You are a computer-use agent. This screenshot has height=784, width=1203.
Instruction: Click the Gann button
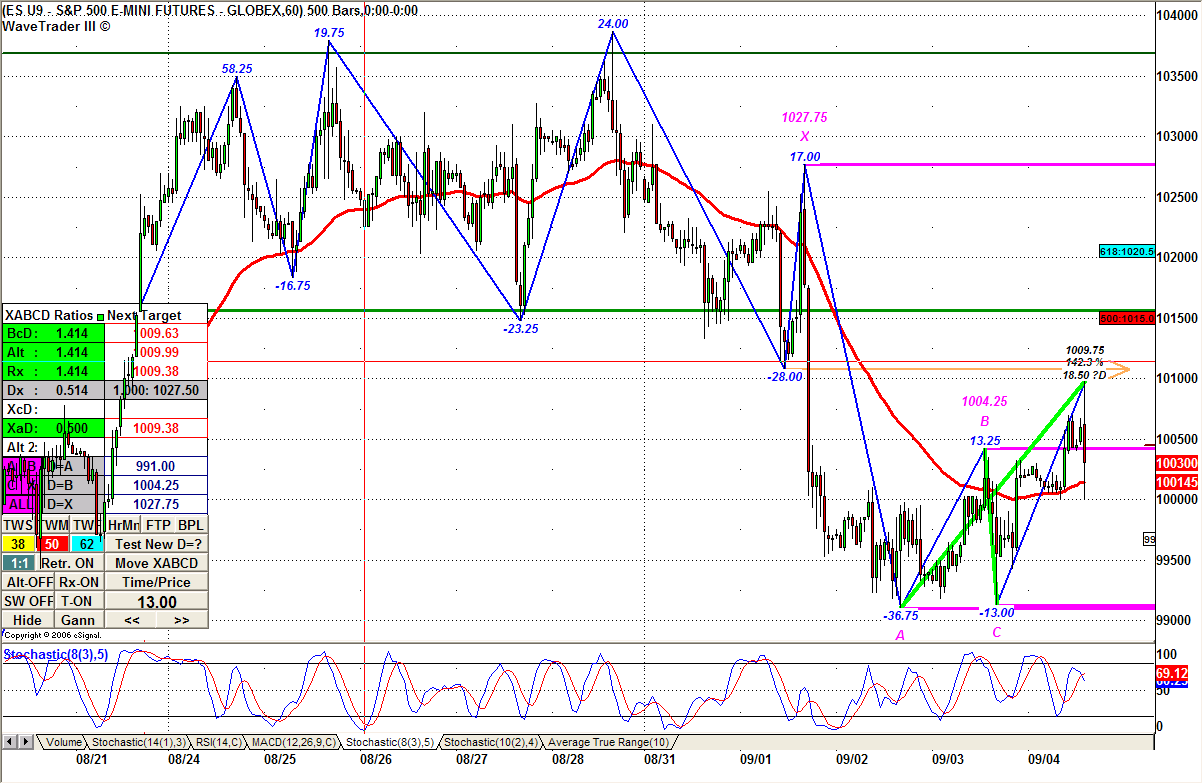[79, 620]
